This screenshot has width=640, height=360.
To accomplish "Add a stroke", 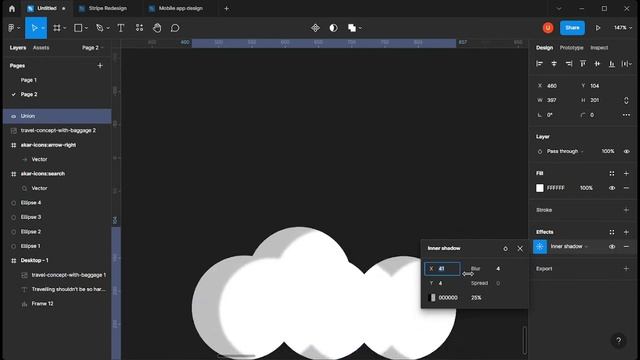I will tap(626, 210).
